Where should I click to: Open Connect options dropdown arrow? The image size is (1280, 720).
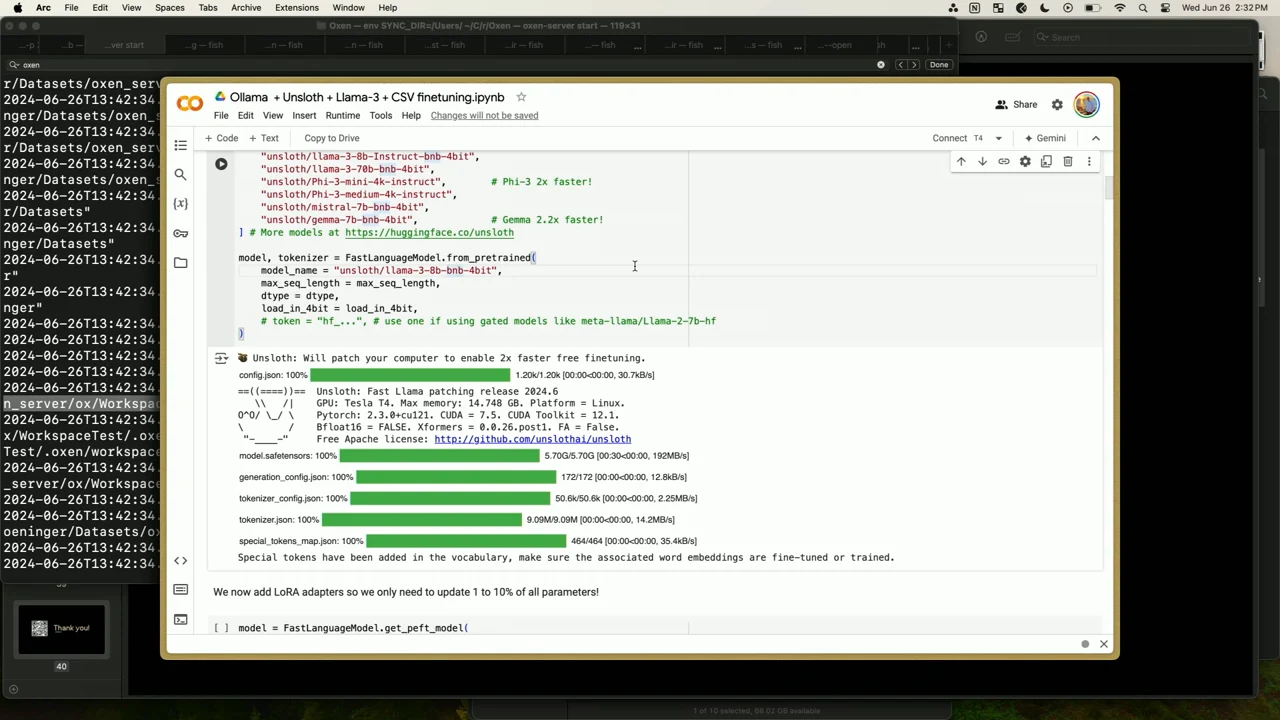pos(998,138)
